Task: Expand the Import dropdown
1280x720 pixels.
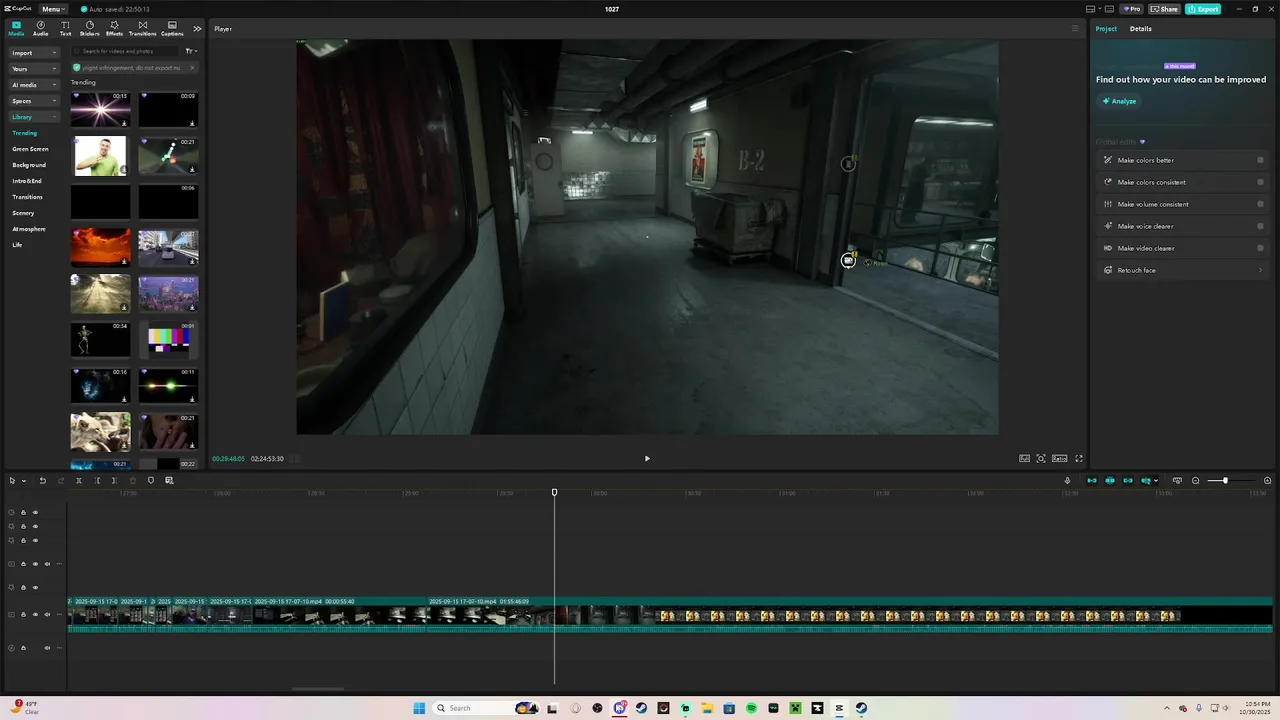Action: coord(34,52)
